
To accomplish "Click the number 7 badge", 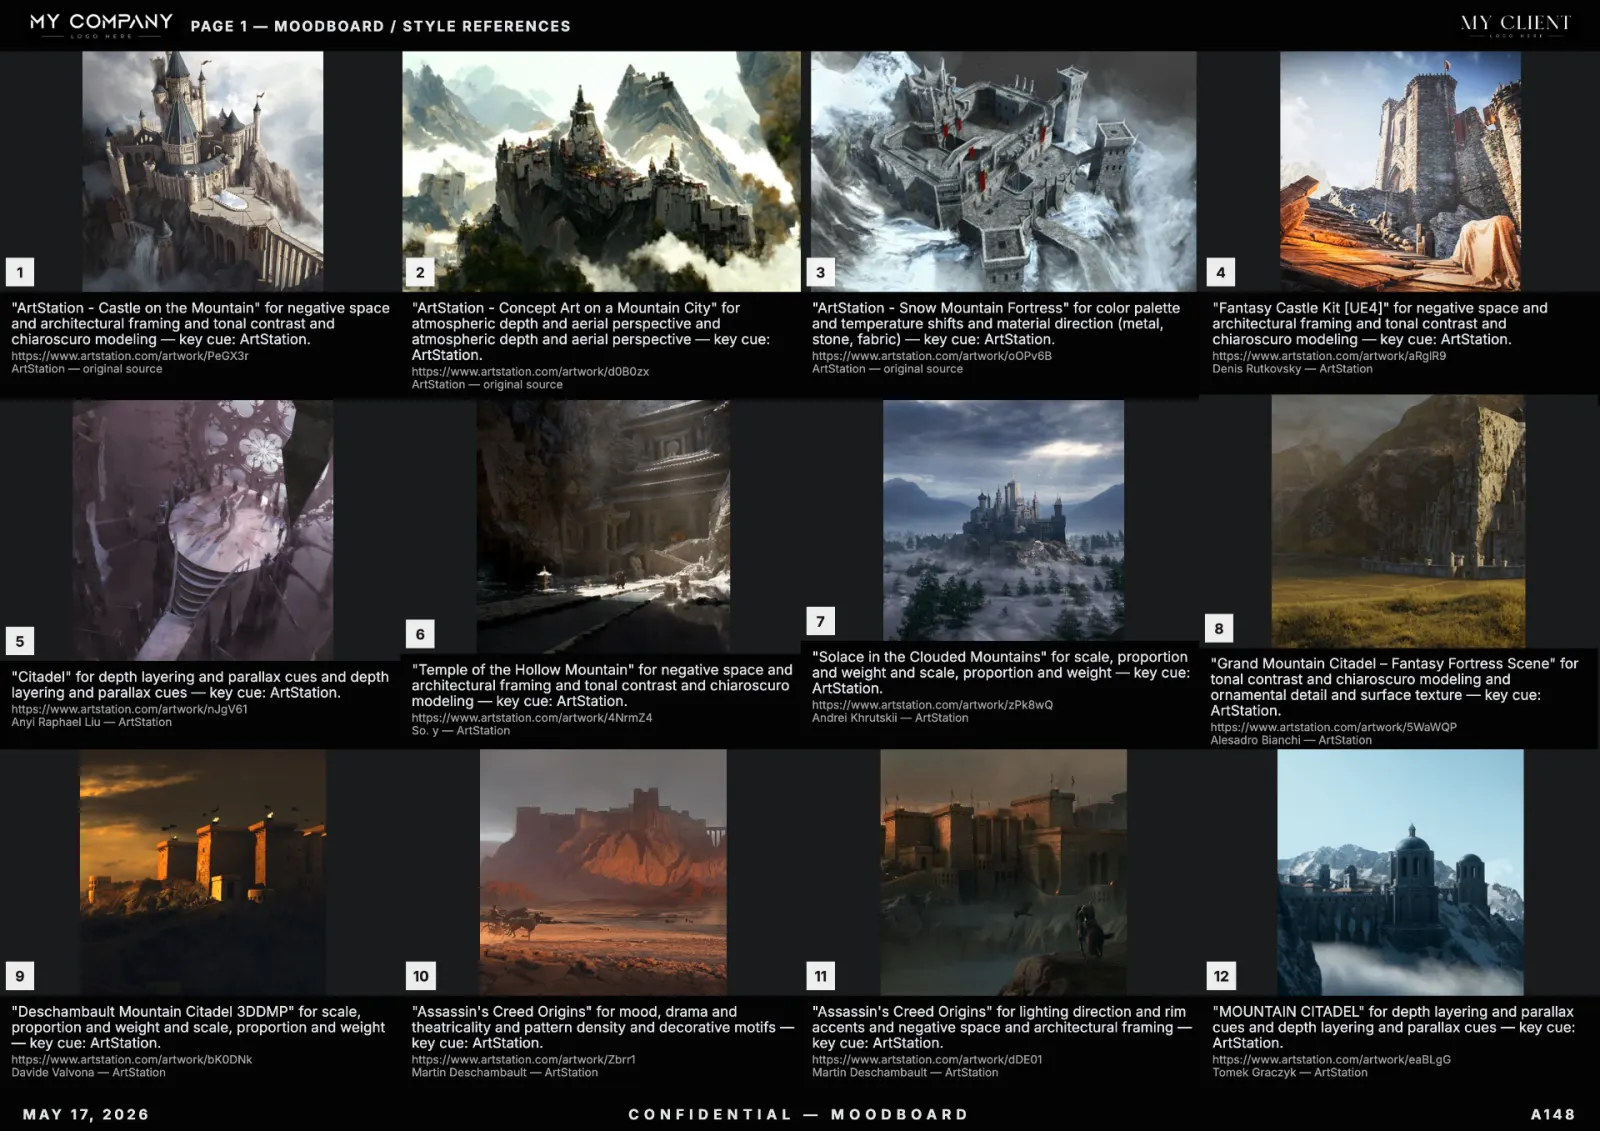I will click(821, 621).
